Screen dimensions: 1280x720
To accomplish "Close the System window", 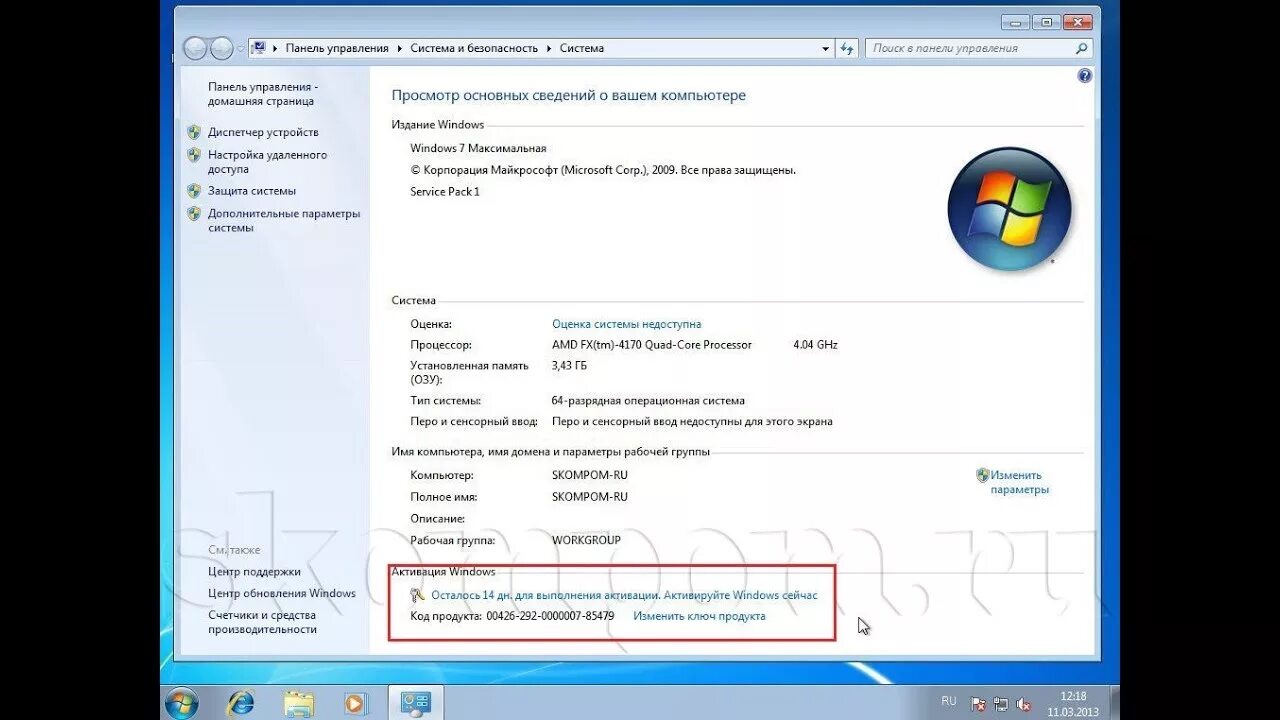I will coord(1078,21).
